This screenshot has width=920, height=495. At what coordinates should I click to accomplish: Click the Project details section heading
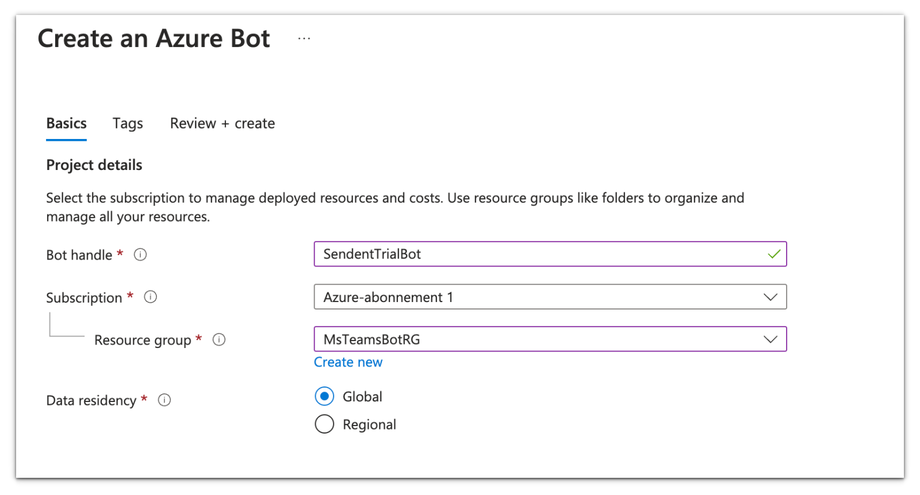pos(94,165)
